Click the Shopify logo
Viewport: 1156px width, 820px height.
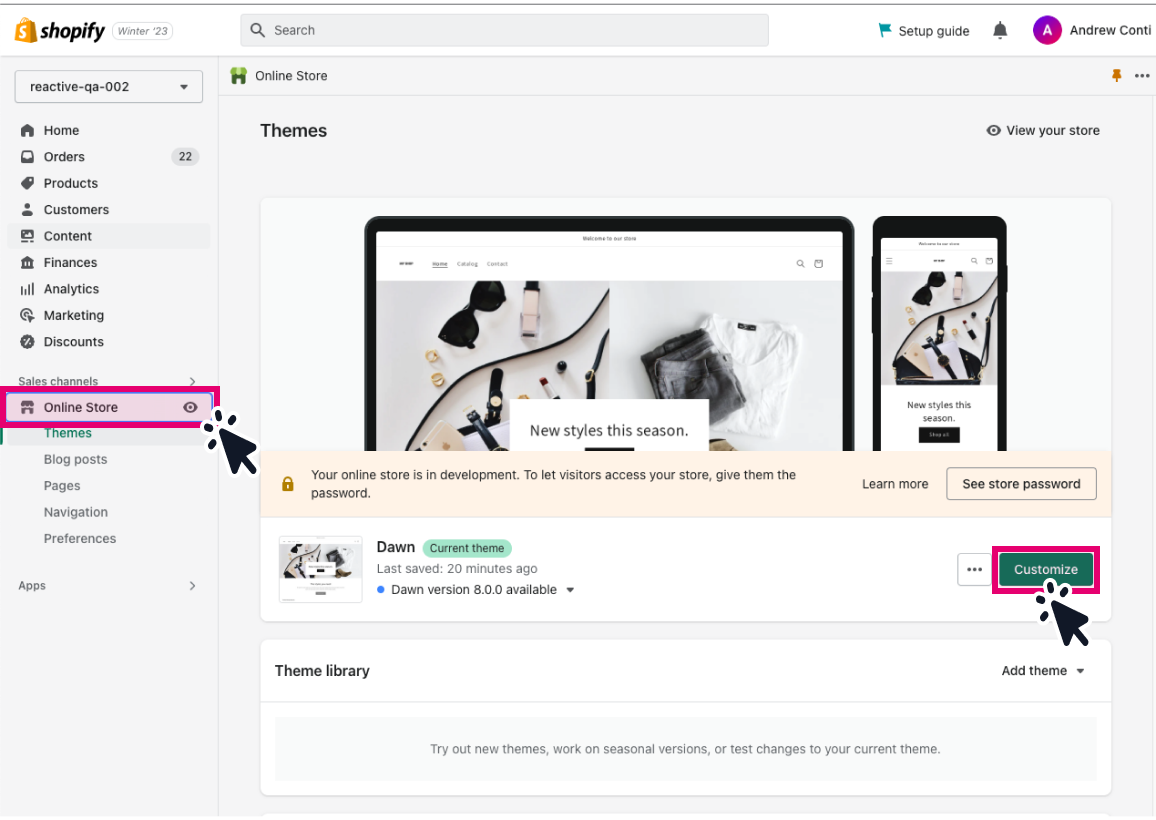pyautogui.click(x=60, y=30)
